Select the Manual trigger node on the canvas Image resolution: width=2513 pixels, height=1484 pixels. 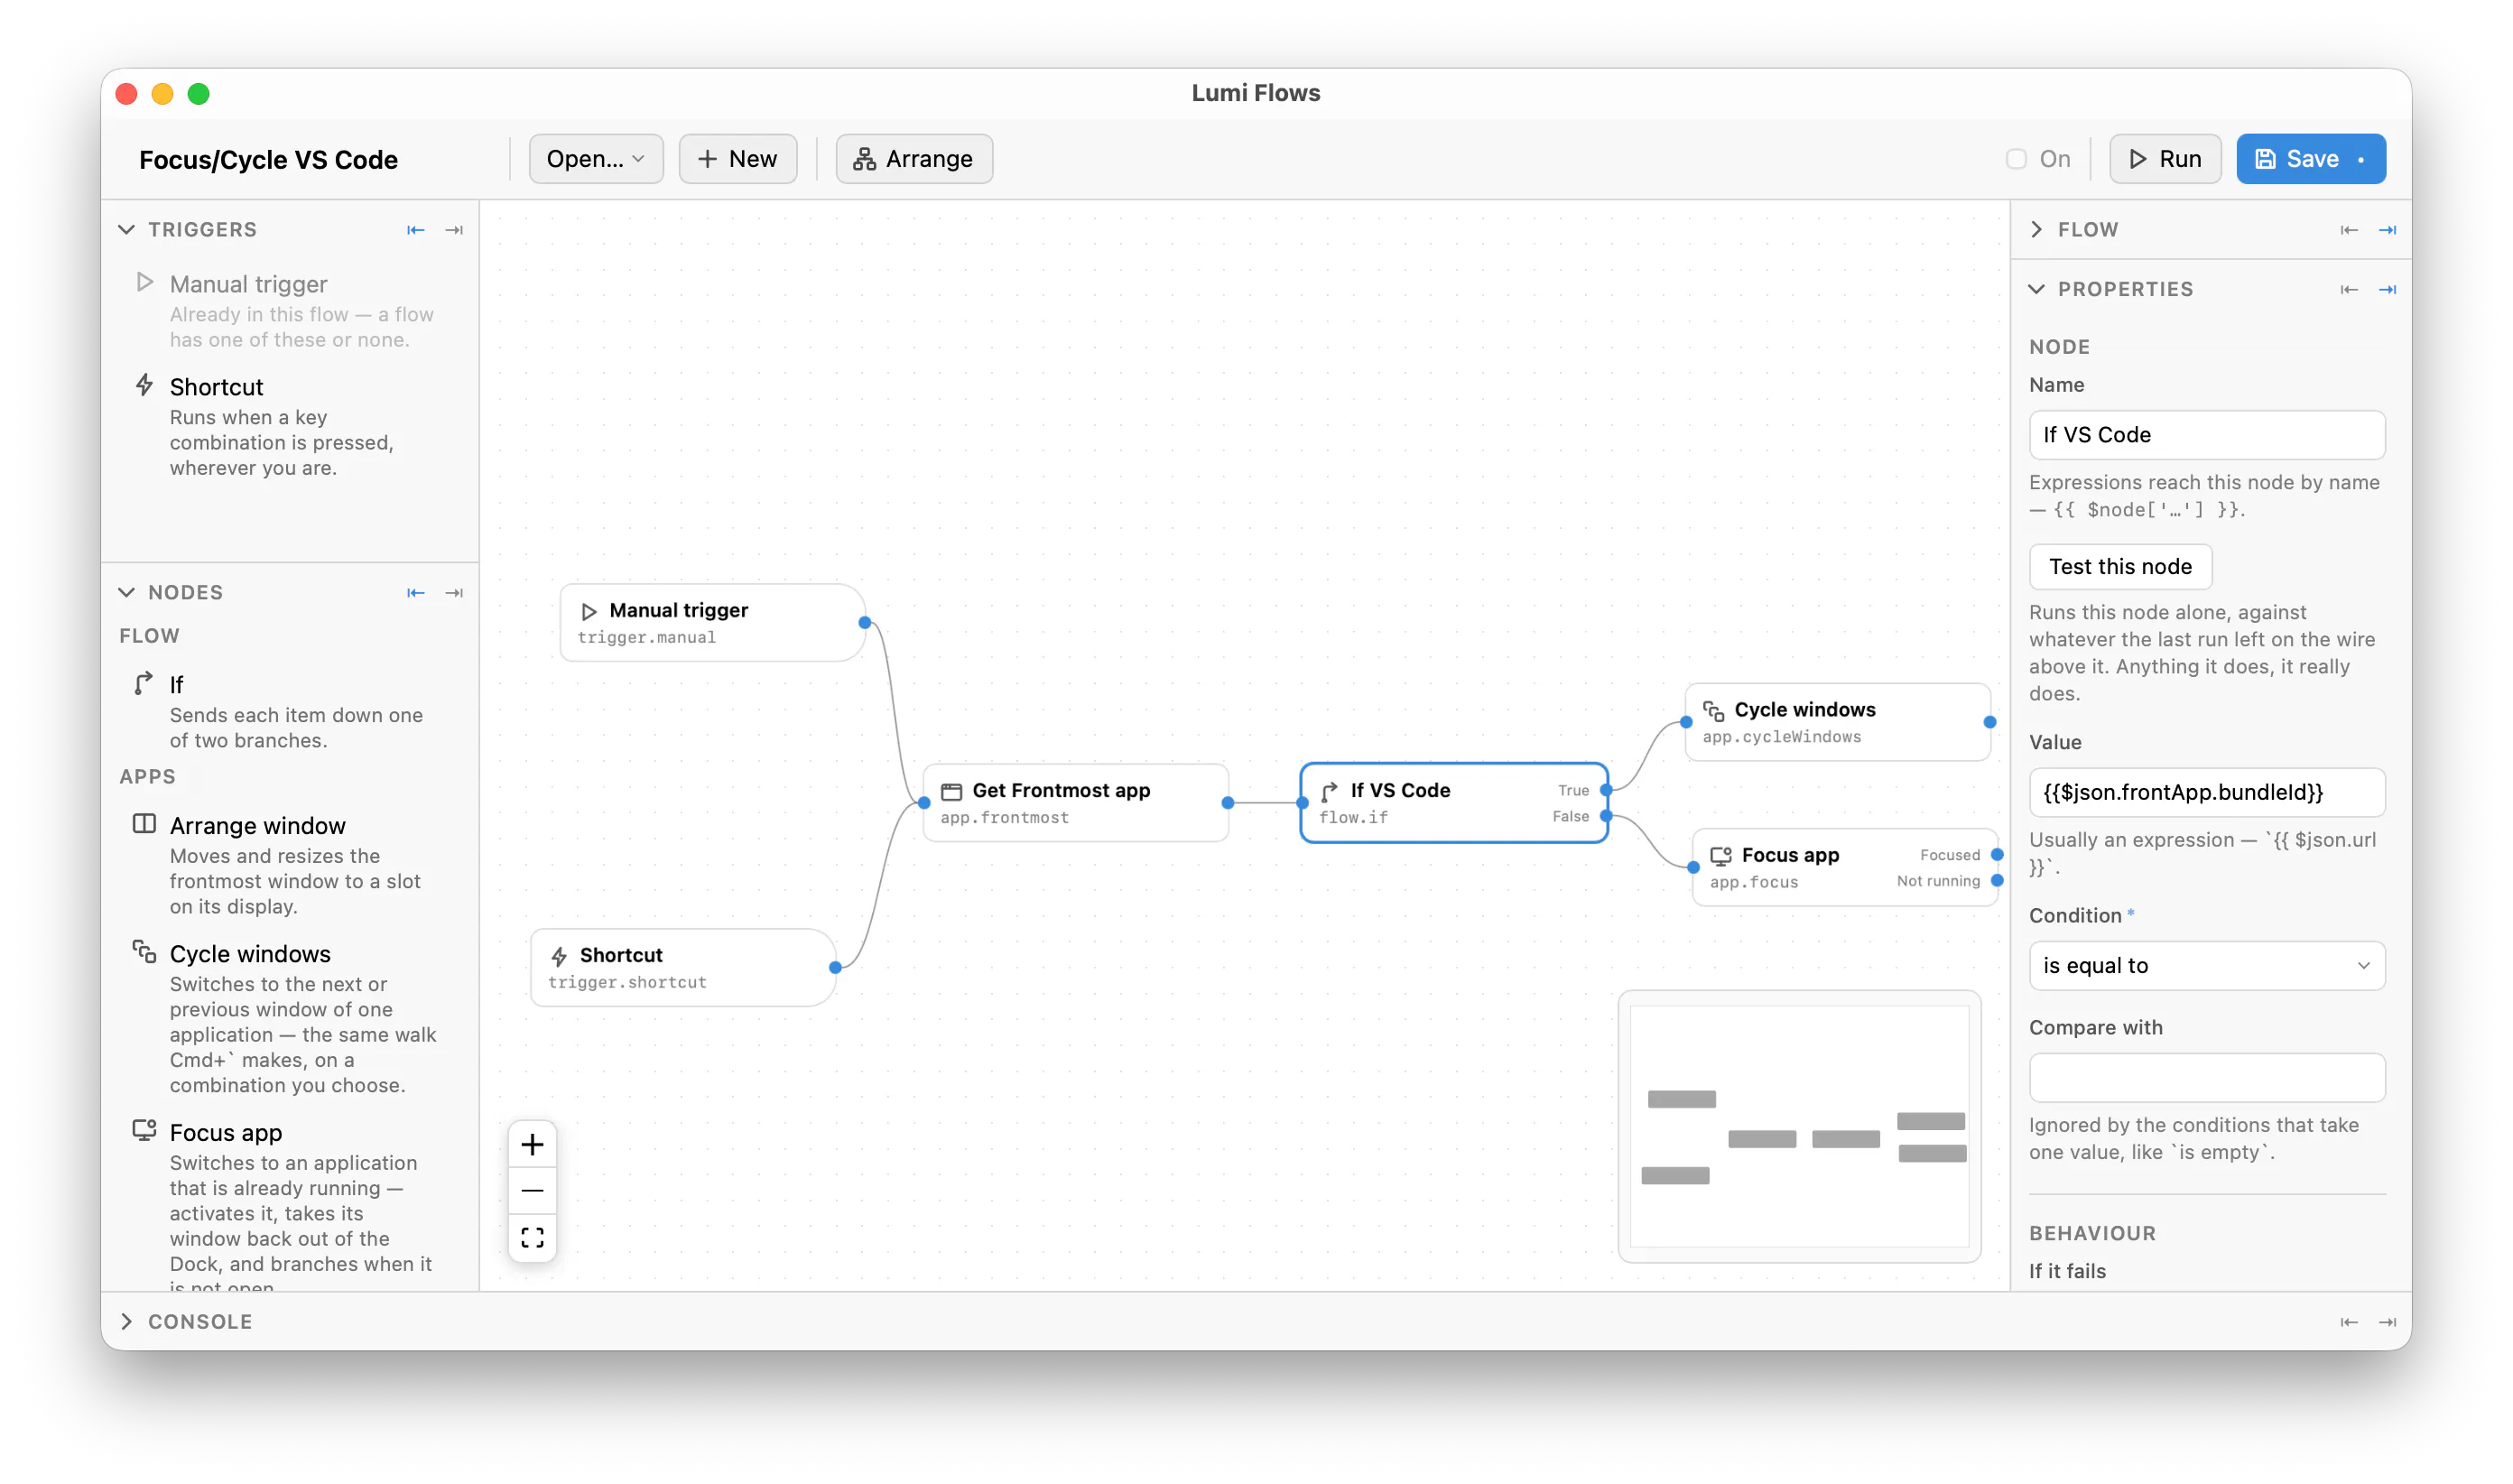click(x=712, y=623)
